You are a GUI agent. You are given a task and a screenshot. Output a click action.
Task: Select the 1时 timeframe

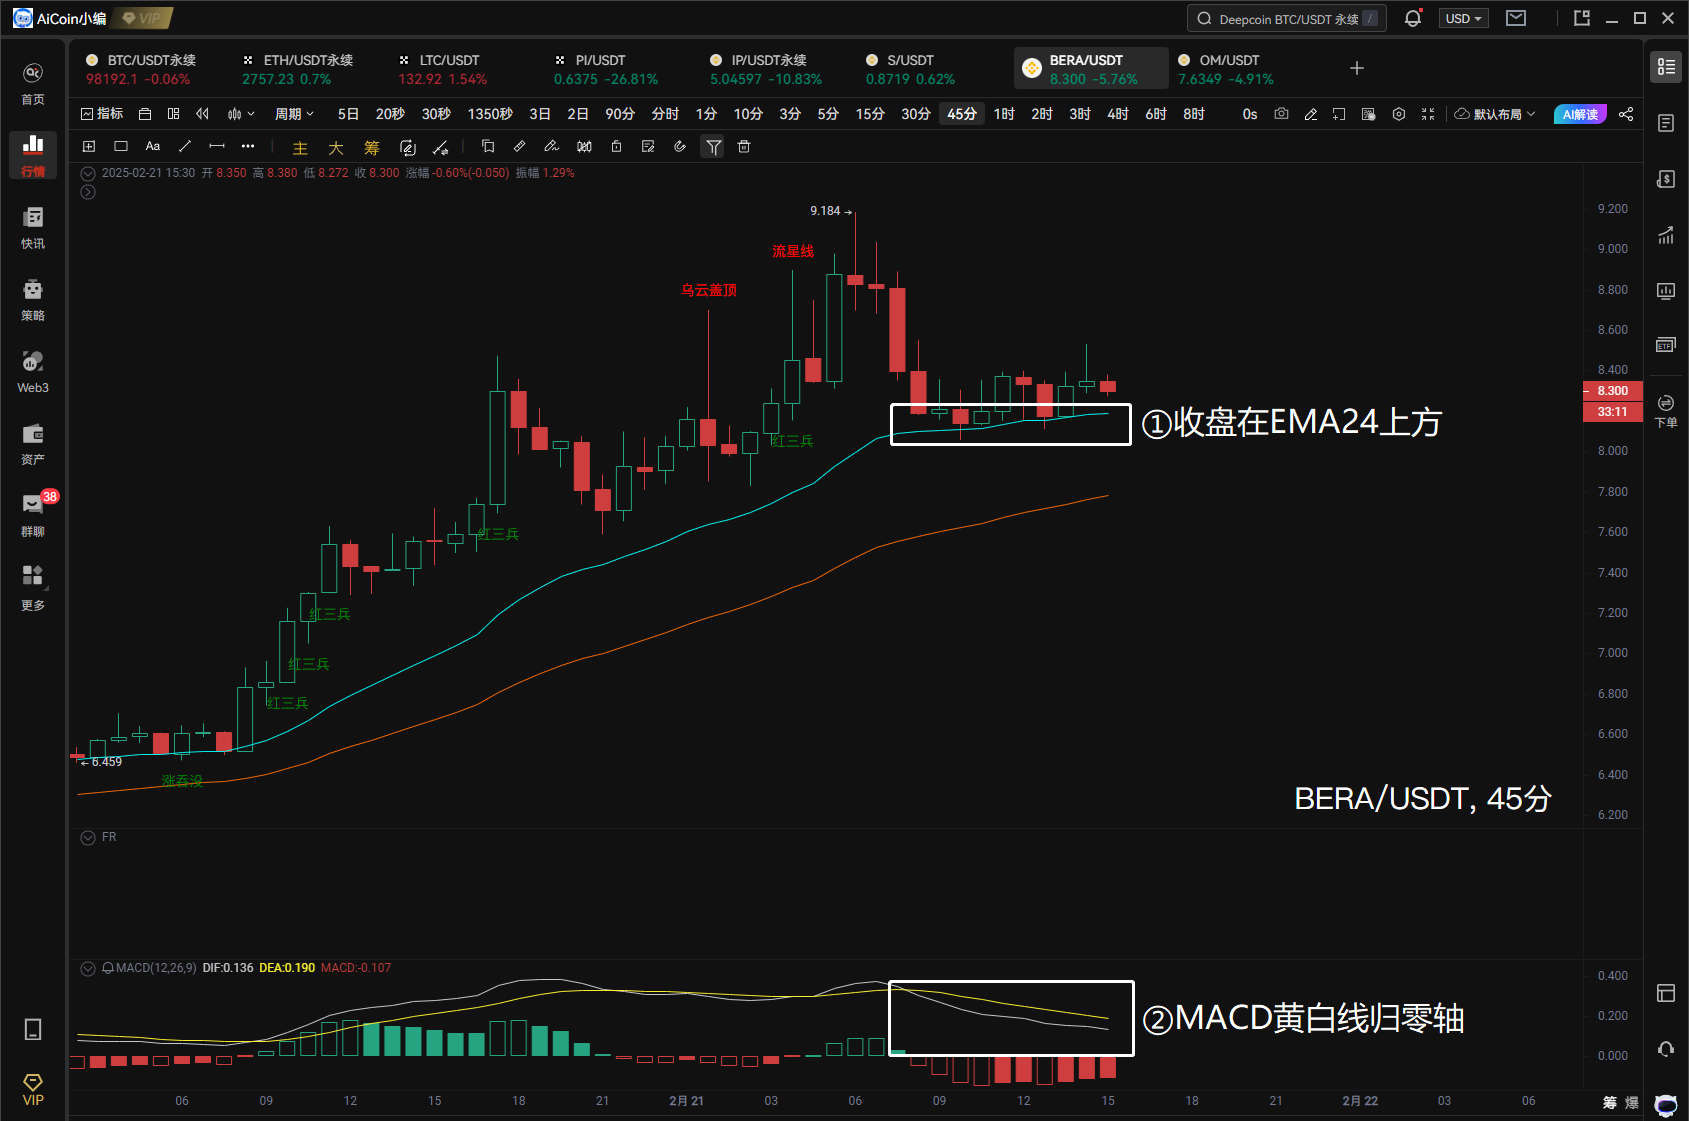coord(1004,114)
